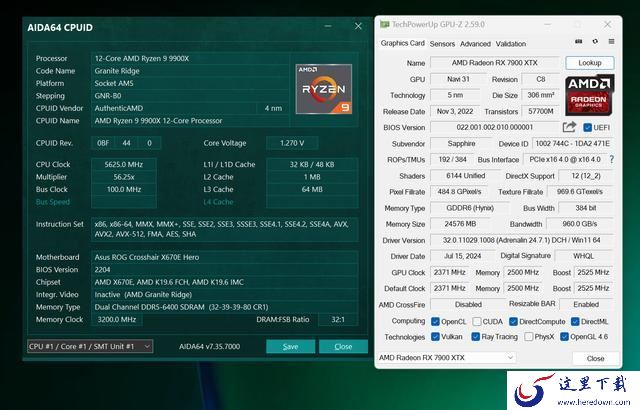Toggle the DirectCompute checkbox
640x410 pixels.
pos(513,321)
